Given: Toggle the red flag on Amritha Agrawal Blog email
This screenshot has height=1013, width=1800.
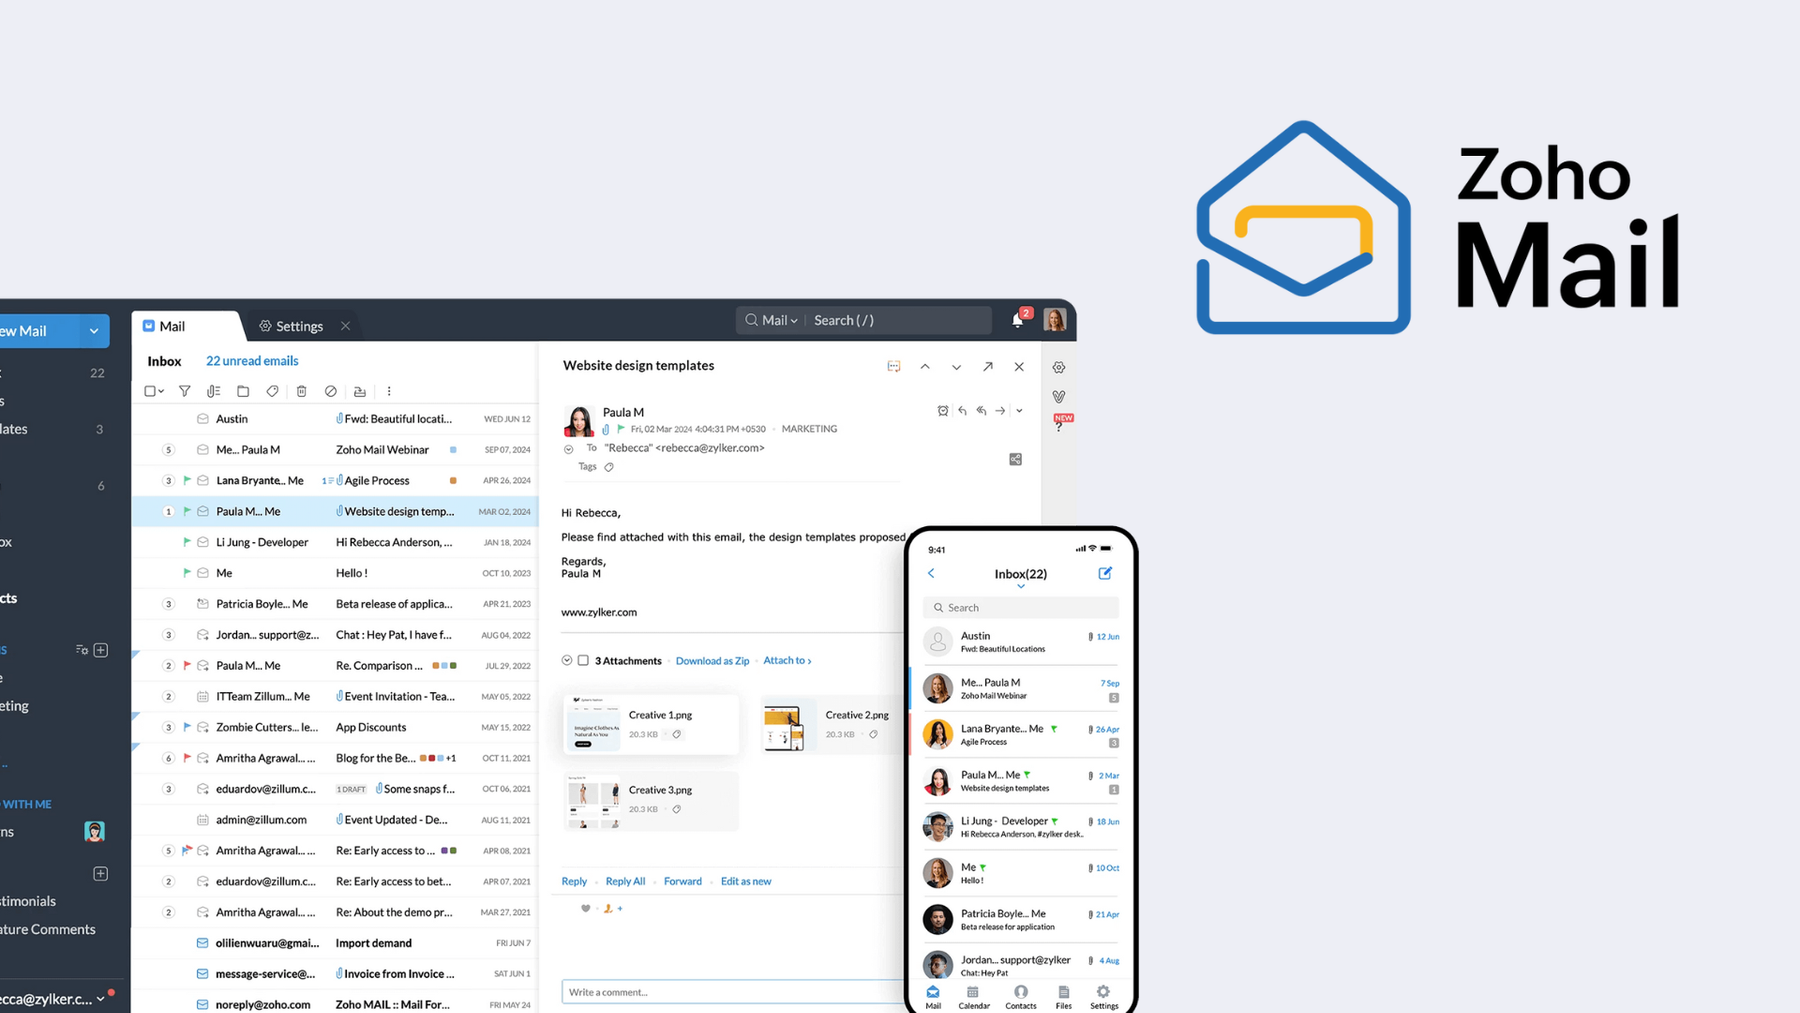Looking at the screenshot, I should [187, 758].
